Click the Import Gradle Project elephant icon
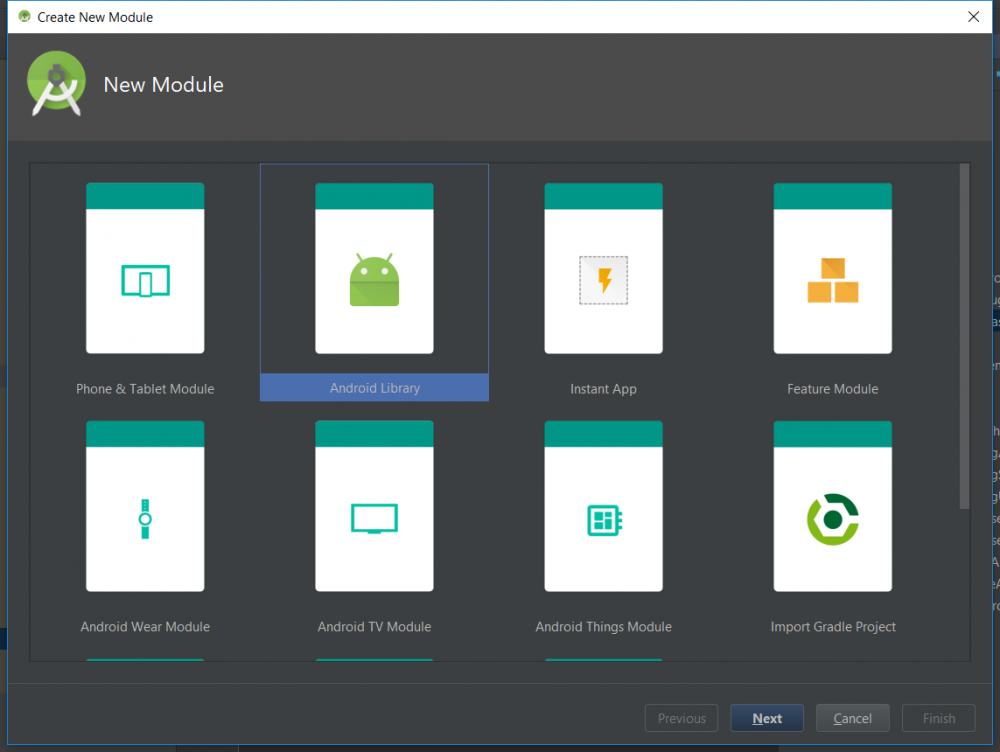This screenshot has height=752, width=1000. coord(832,517)
